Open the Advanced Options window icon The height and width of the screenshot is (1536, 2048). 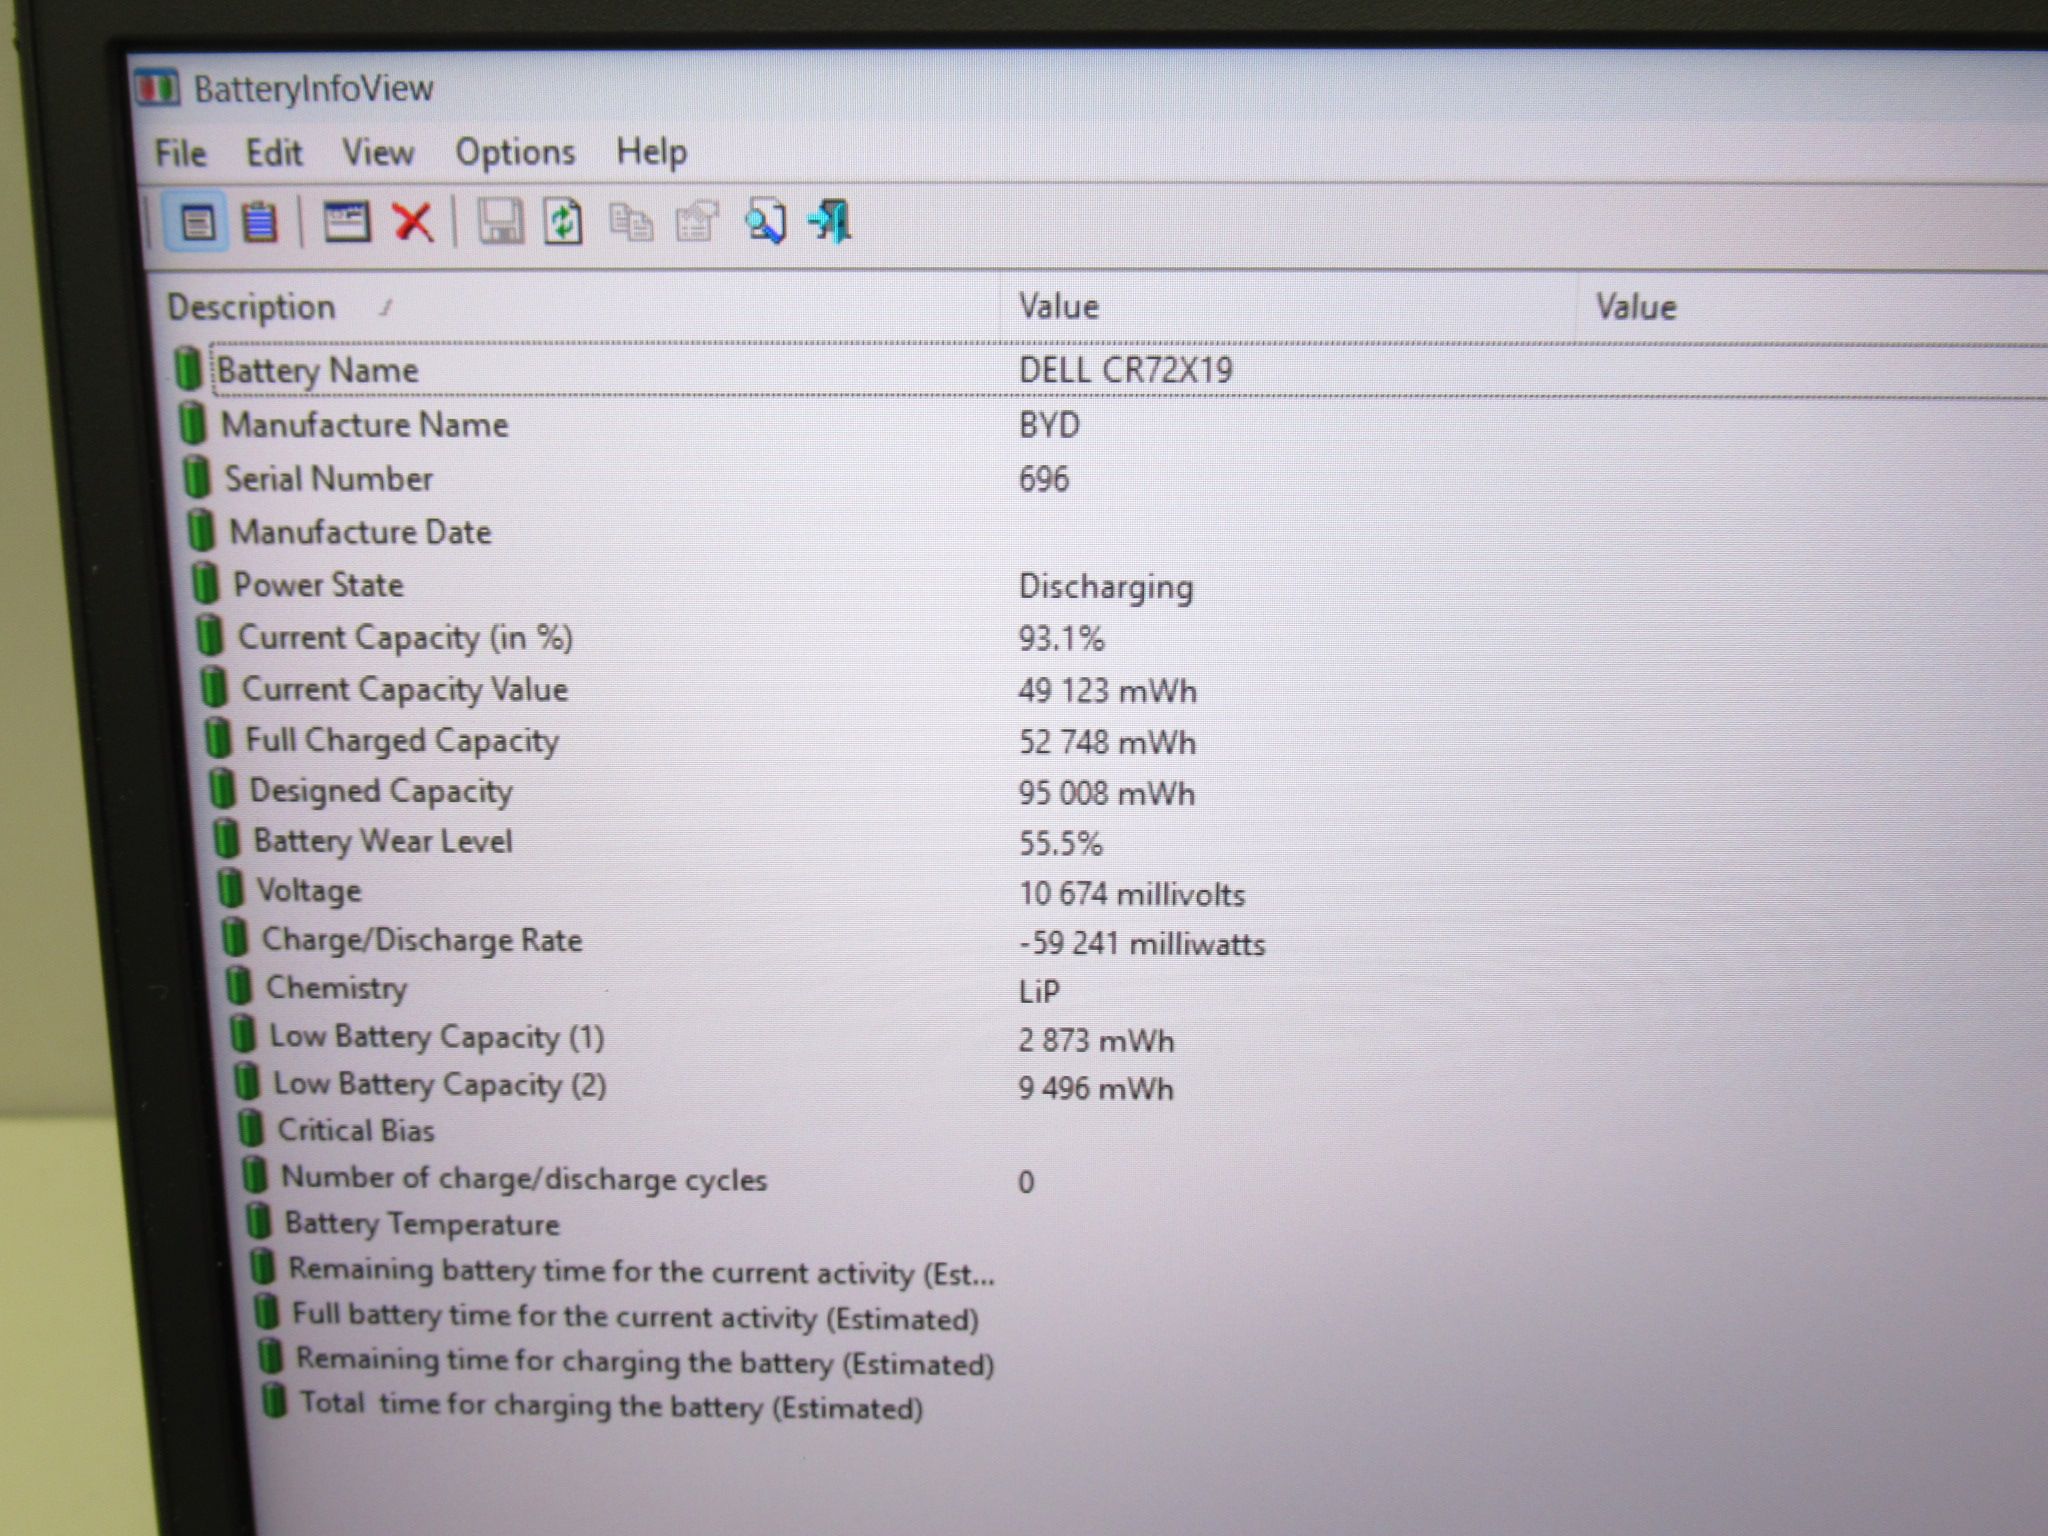[346, 221]
